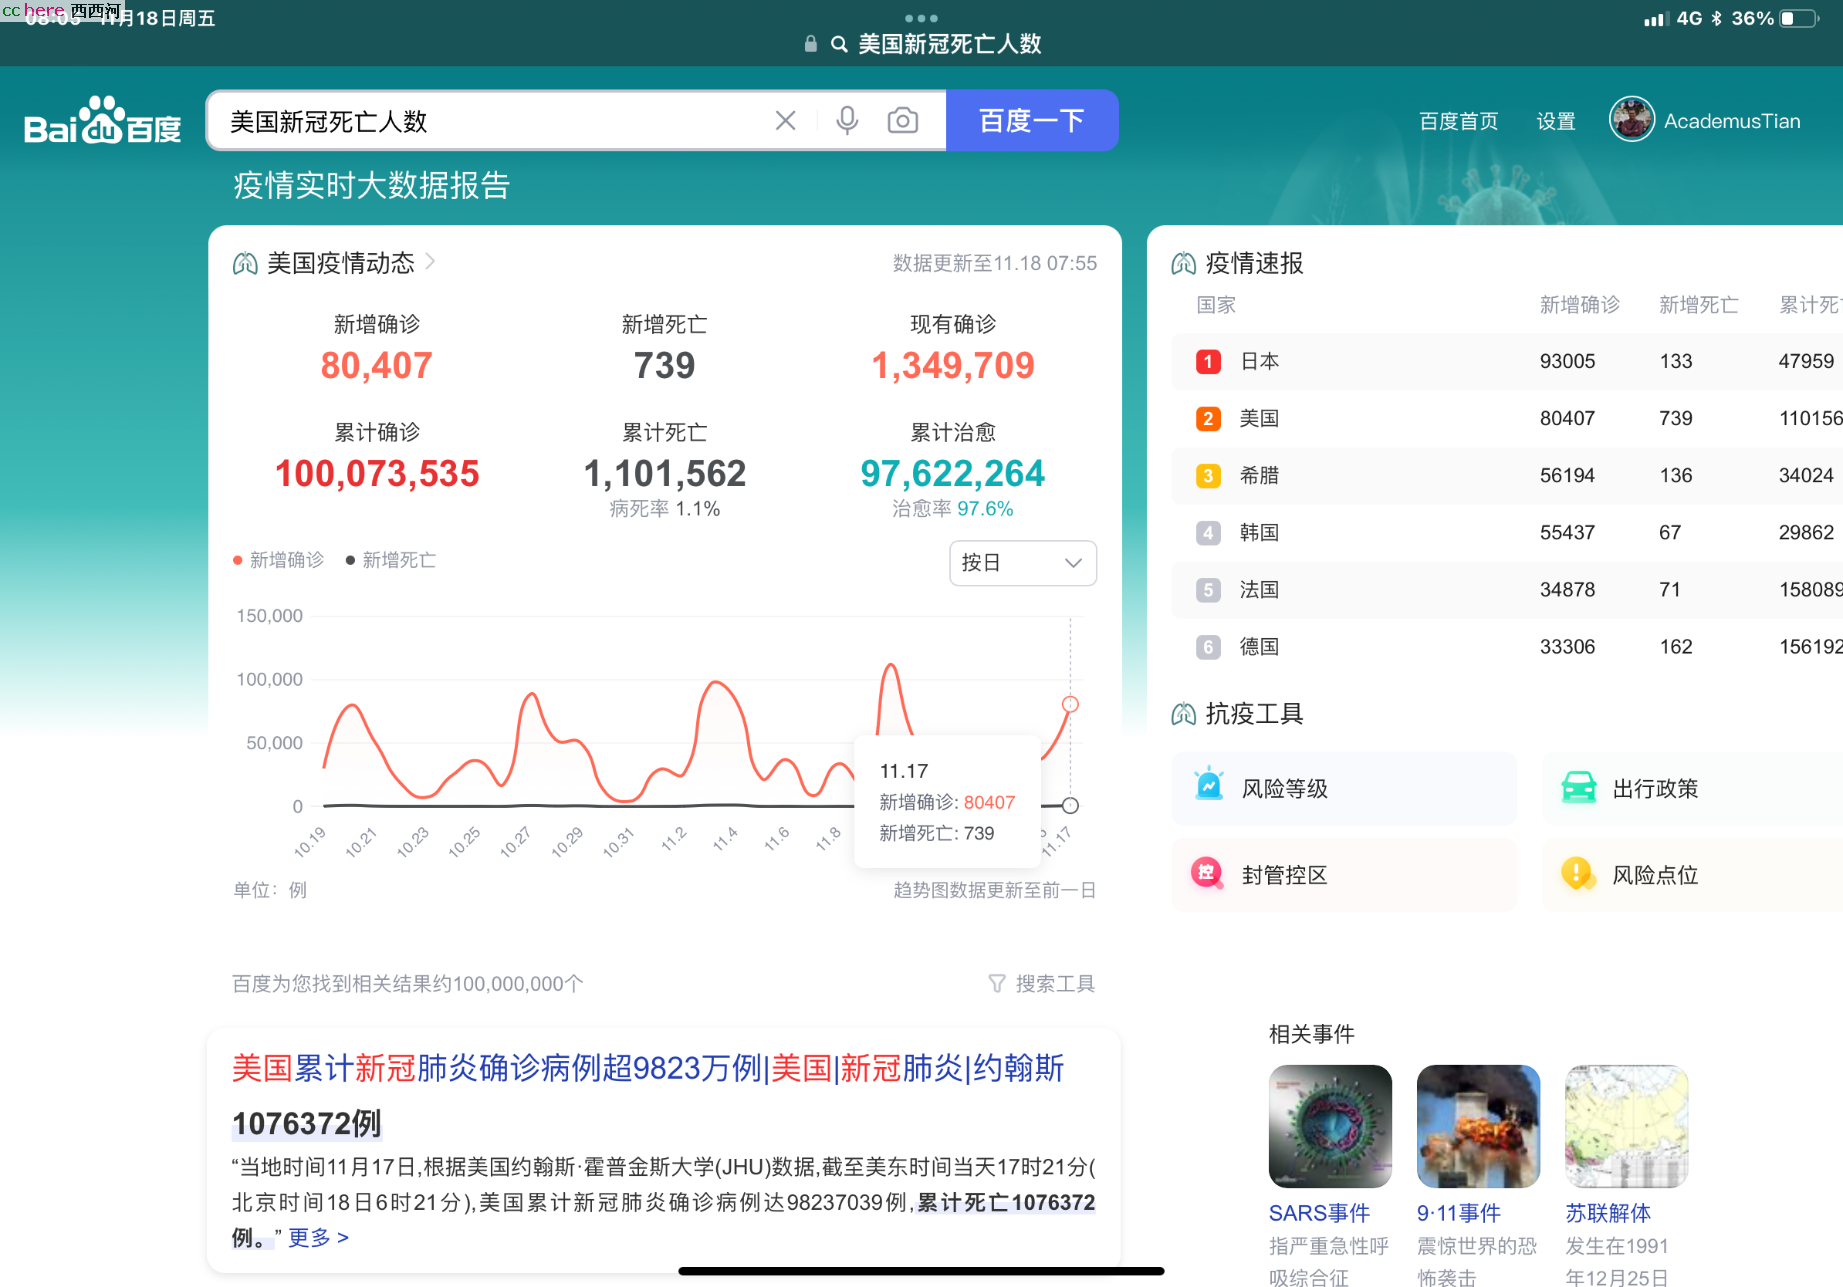1843x1287 pixels.
Task: Open the 9·11事件 thumbnail image
Action: pos(1478,1126)
